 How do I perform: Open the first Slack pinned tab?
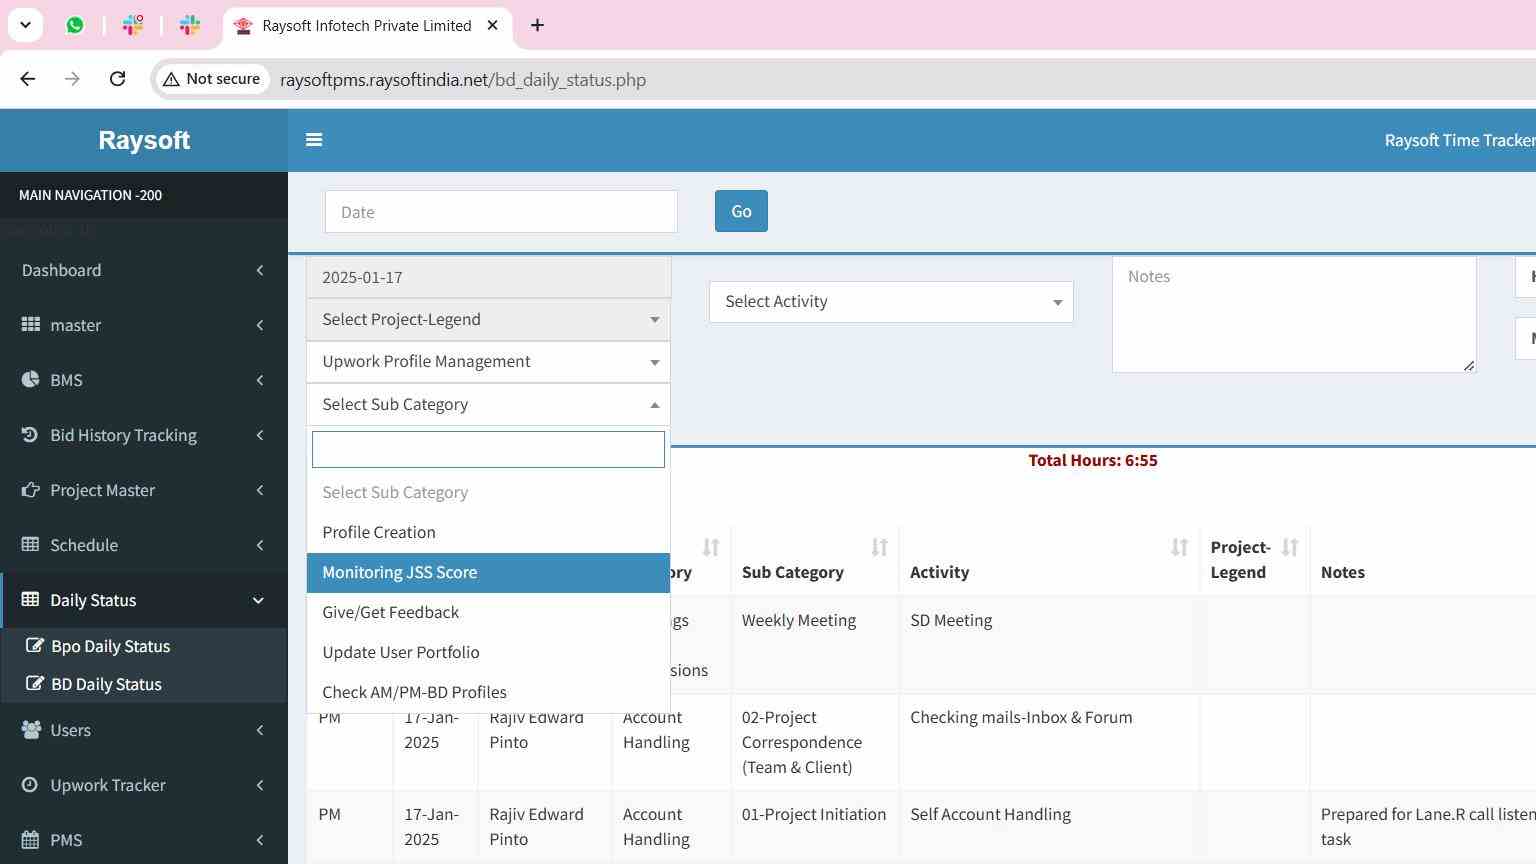(x=133, y=25)
